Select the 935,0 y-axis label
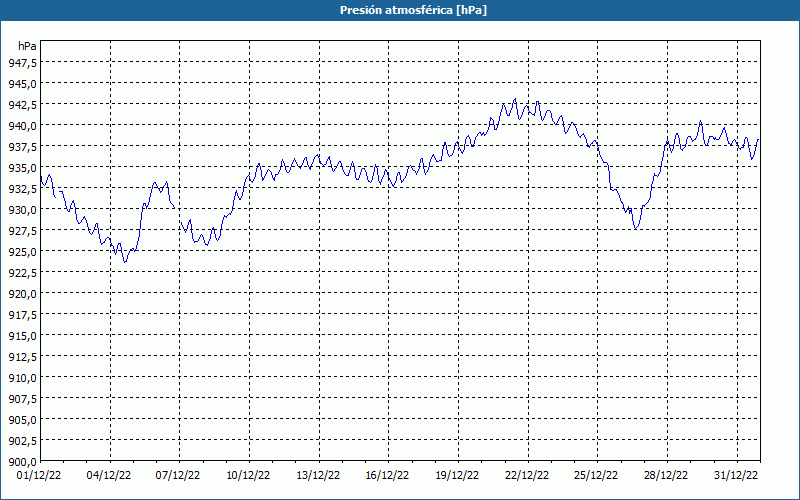This screenshot has height=500, width=800. tap(22, 167)
